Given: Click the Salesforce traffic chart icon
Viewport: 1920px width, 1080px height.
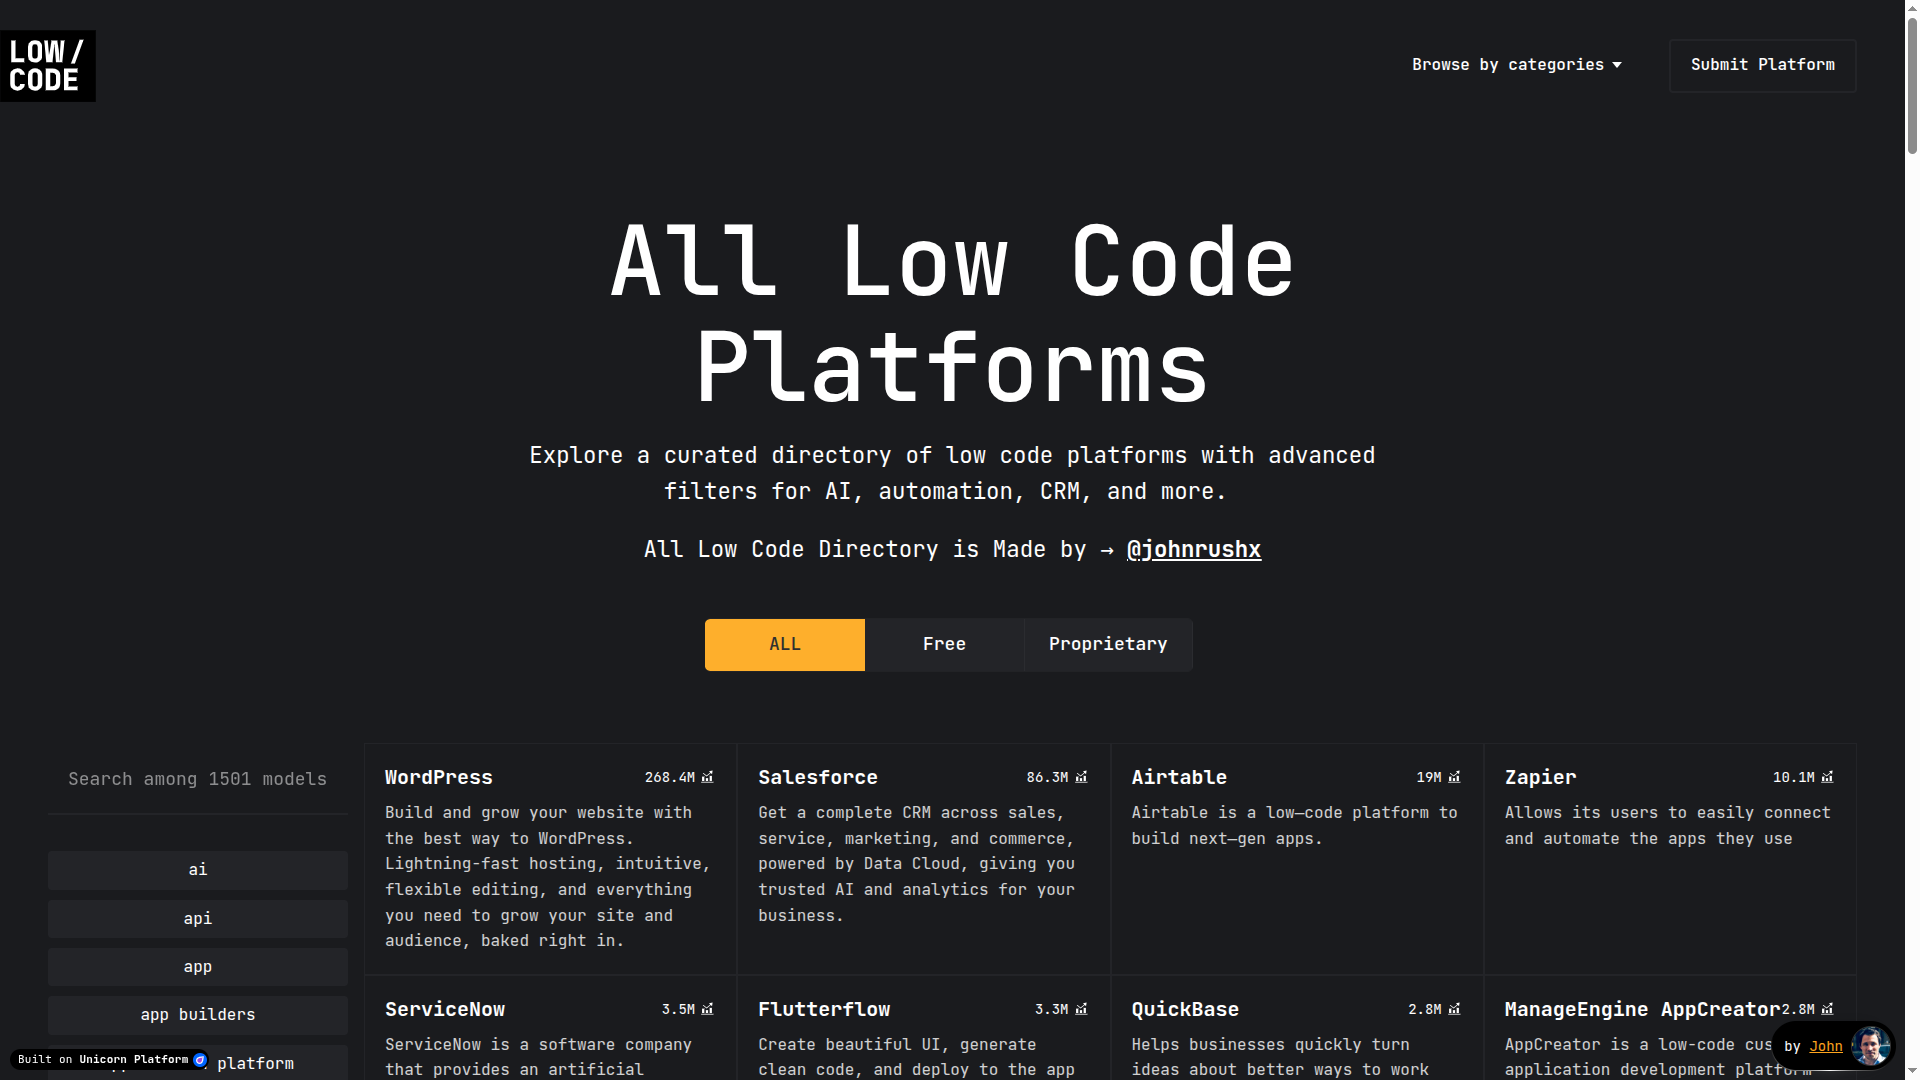Looking at the screenshot, I should pyautogui.click(x=1081, y=777).
